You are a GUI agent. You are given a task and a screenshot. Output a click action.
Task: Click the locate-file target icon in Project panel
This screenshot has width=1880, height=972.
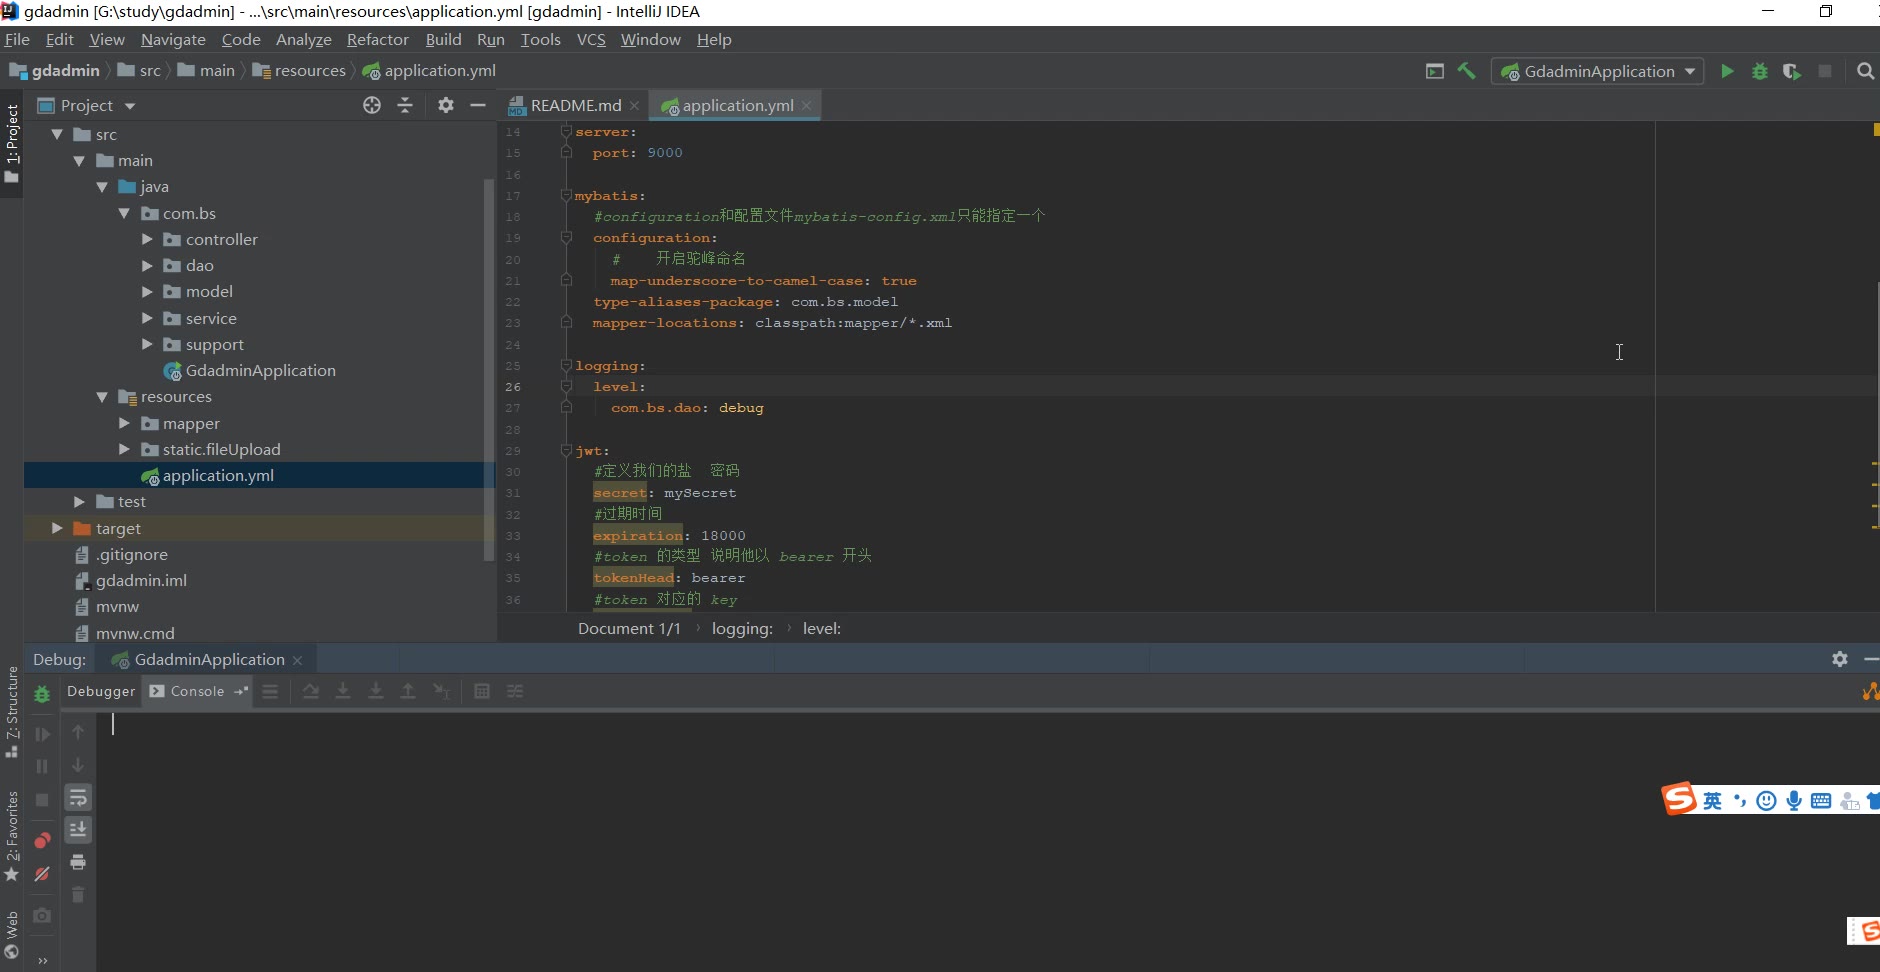372,105
